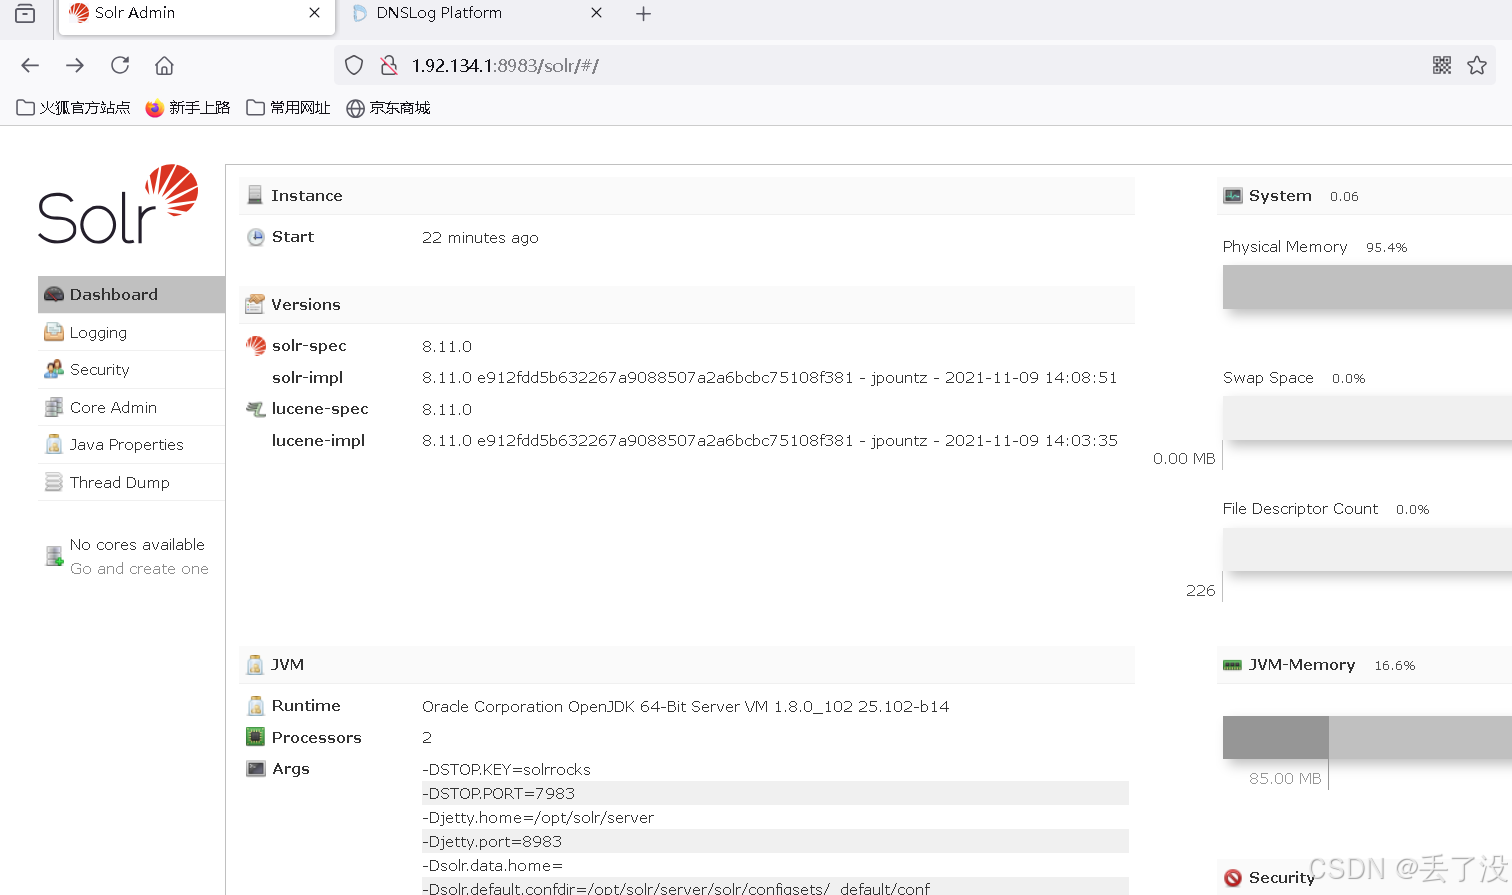Click the JVM-Memory usage bar
This screenshot has width=1512, height=895.
[1367, 737]
